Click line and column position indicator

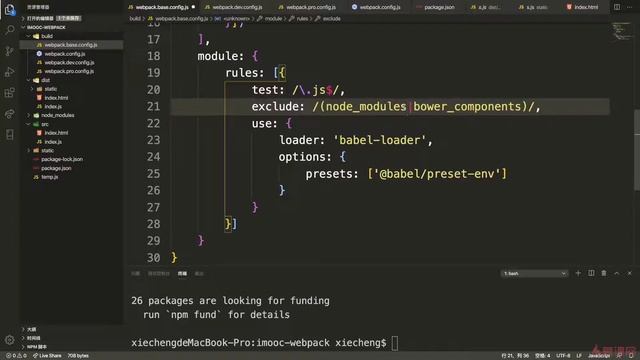pyautogui.click(x=515, y=356)
